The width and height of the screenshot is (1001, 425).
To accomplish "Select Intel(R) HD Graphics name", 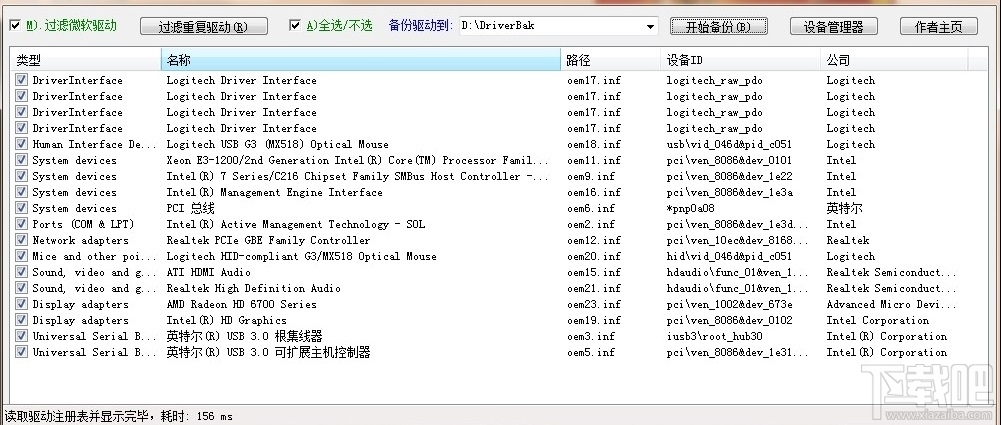I will point(227,320).
